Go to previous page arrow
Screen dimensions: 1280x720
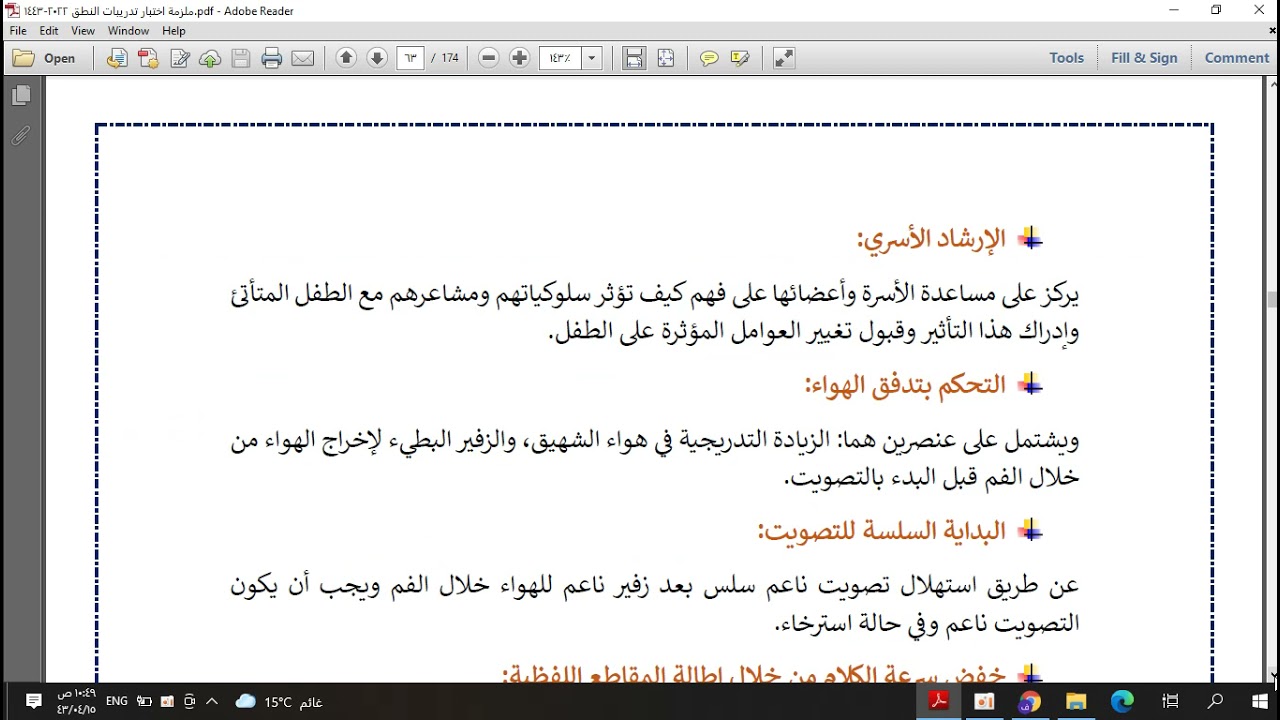pos(346,58)
